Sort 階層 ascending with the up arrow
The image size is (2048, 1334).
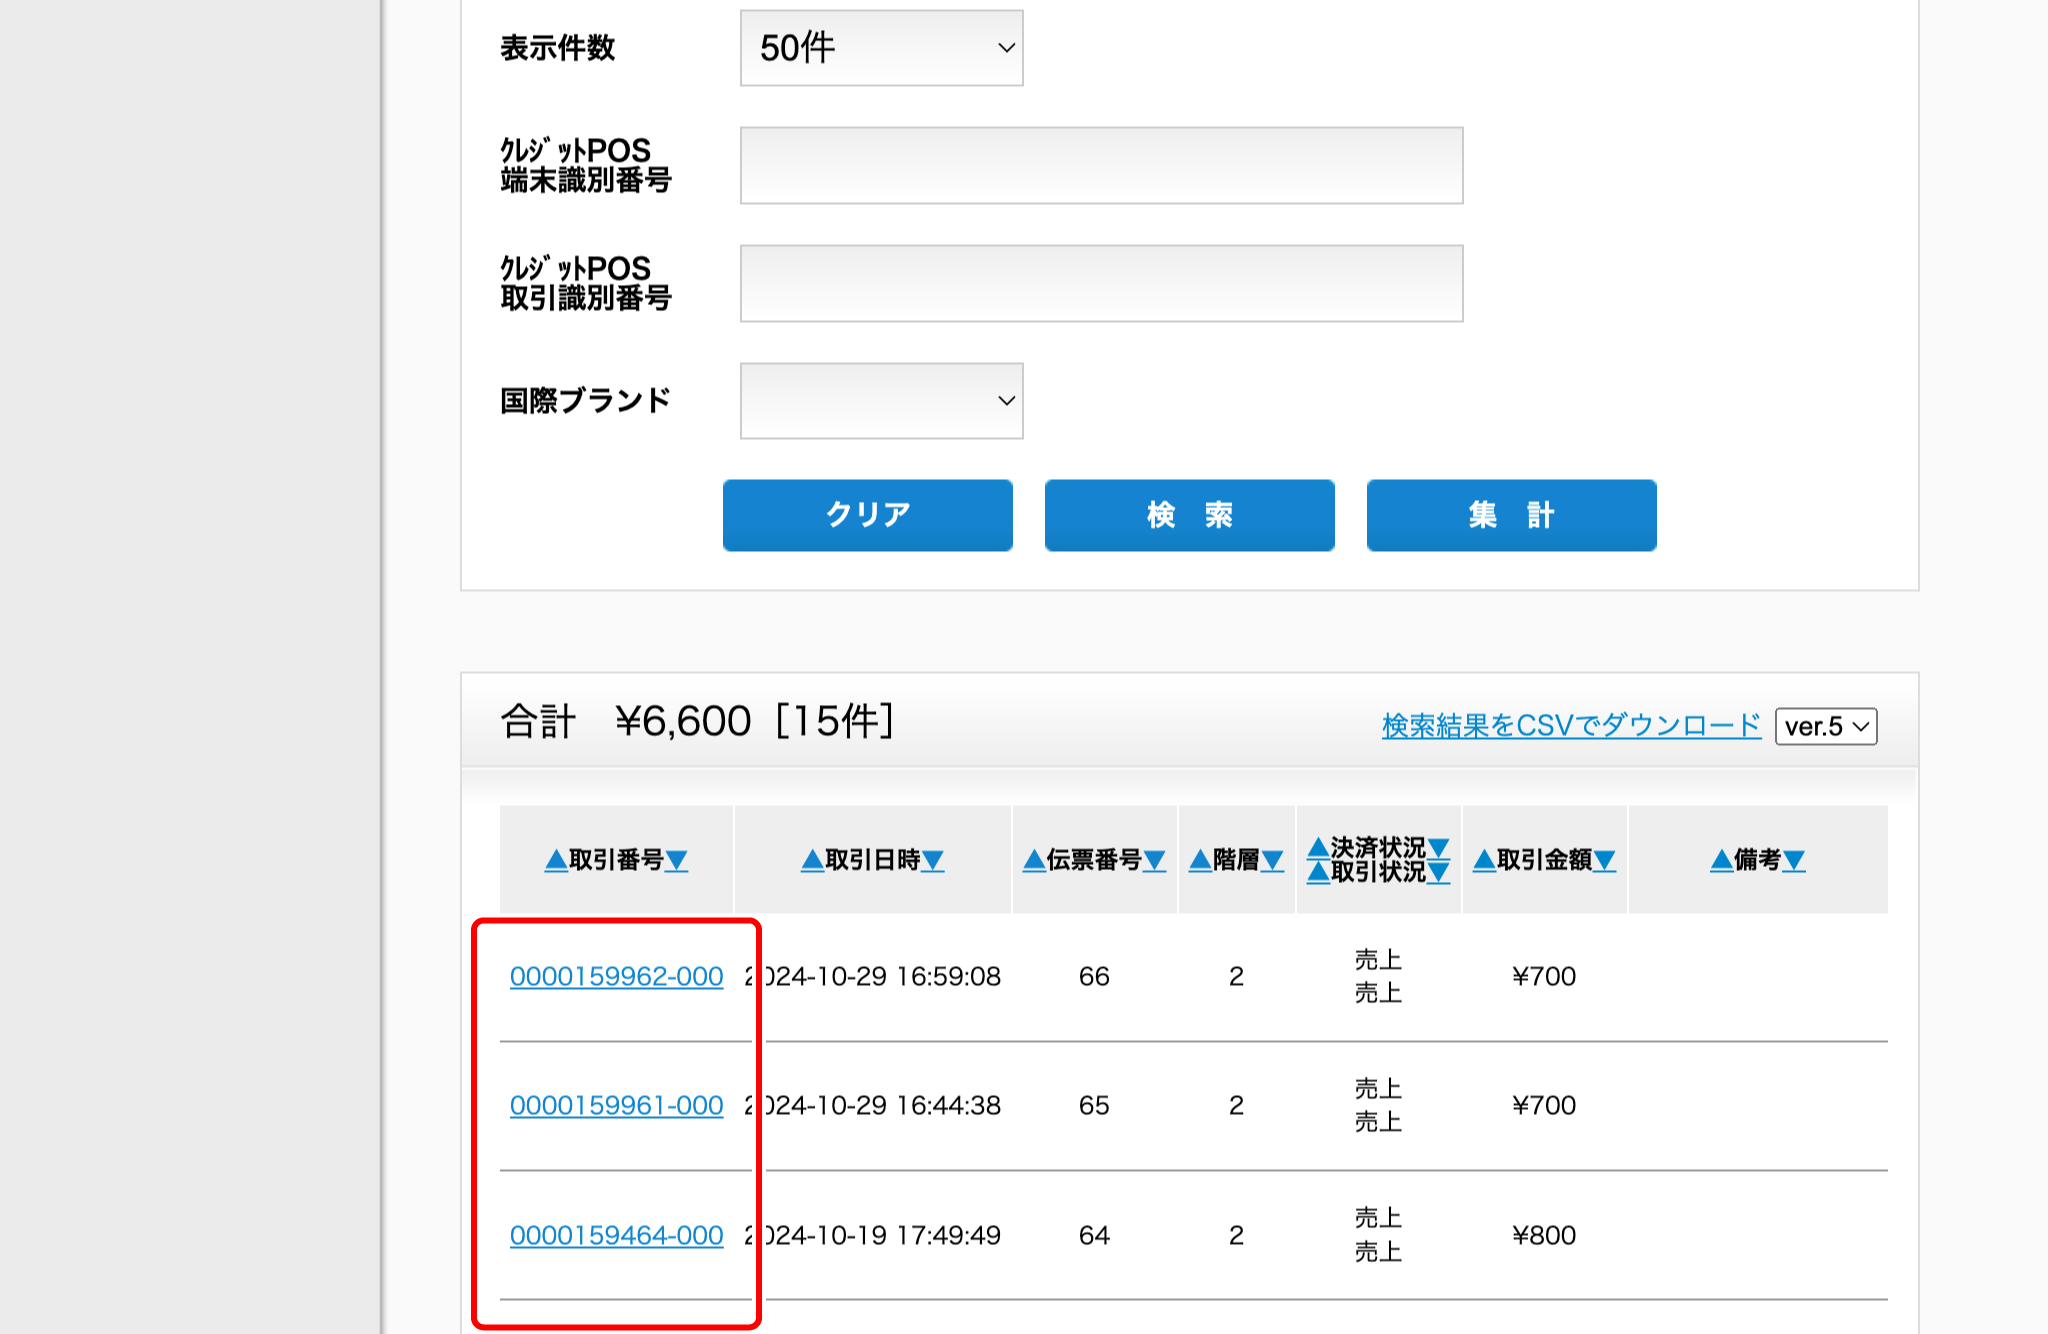click(x=1200, y=860)
